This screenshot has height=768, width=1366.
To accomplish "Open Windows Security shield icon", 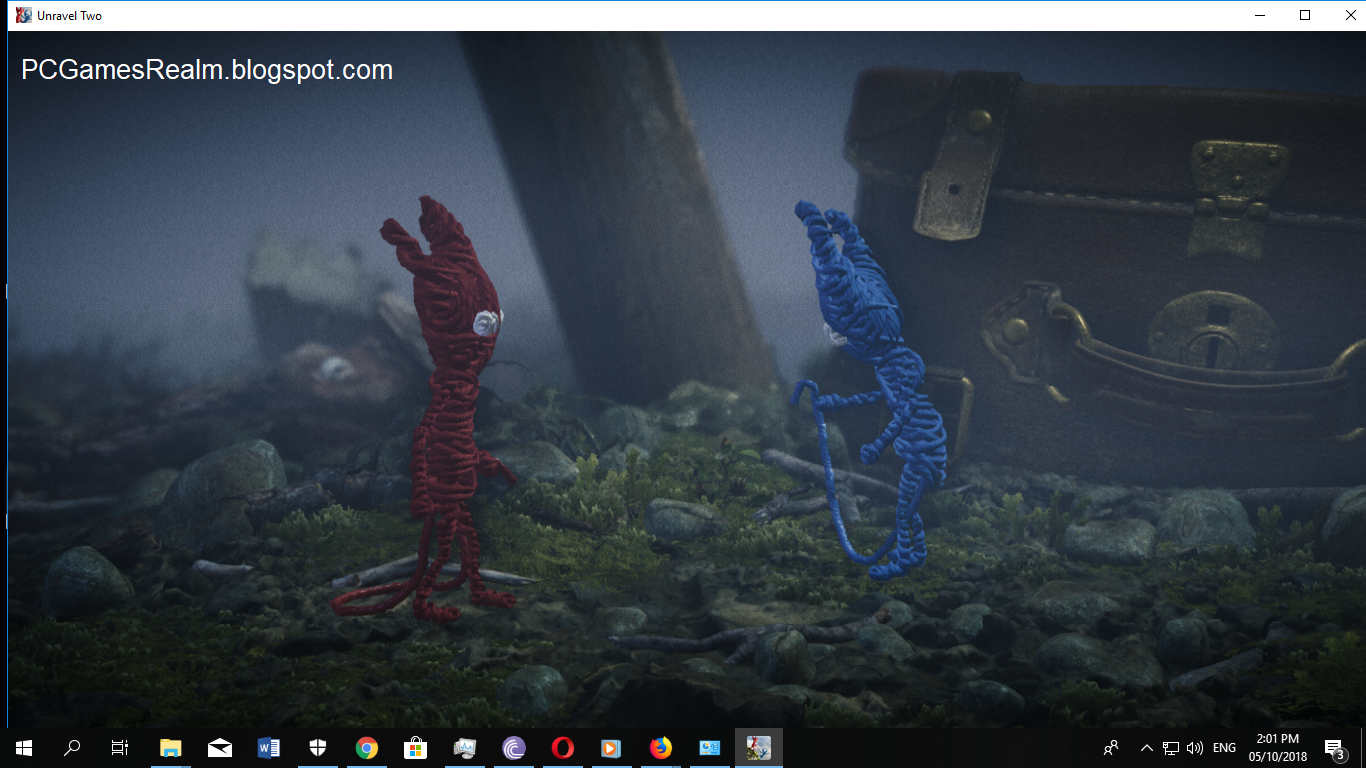I will click(318, 748).
